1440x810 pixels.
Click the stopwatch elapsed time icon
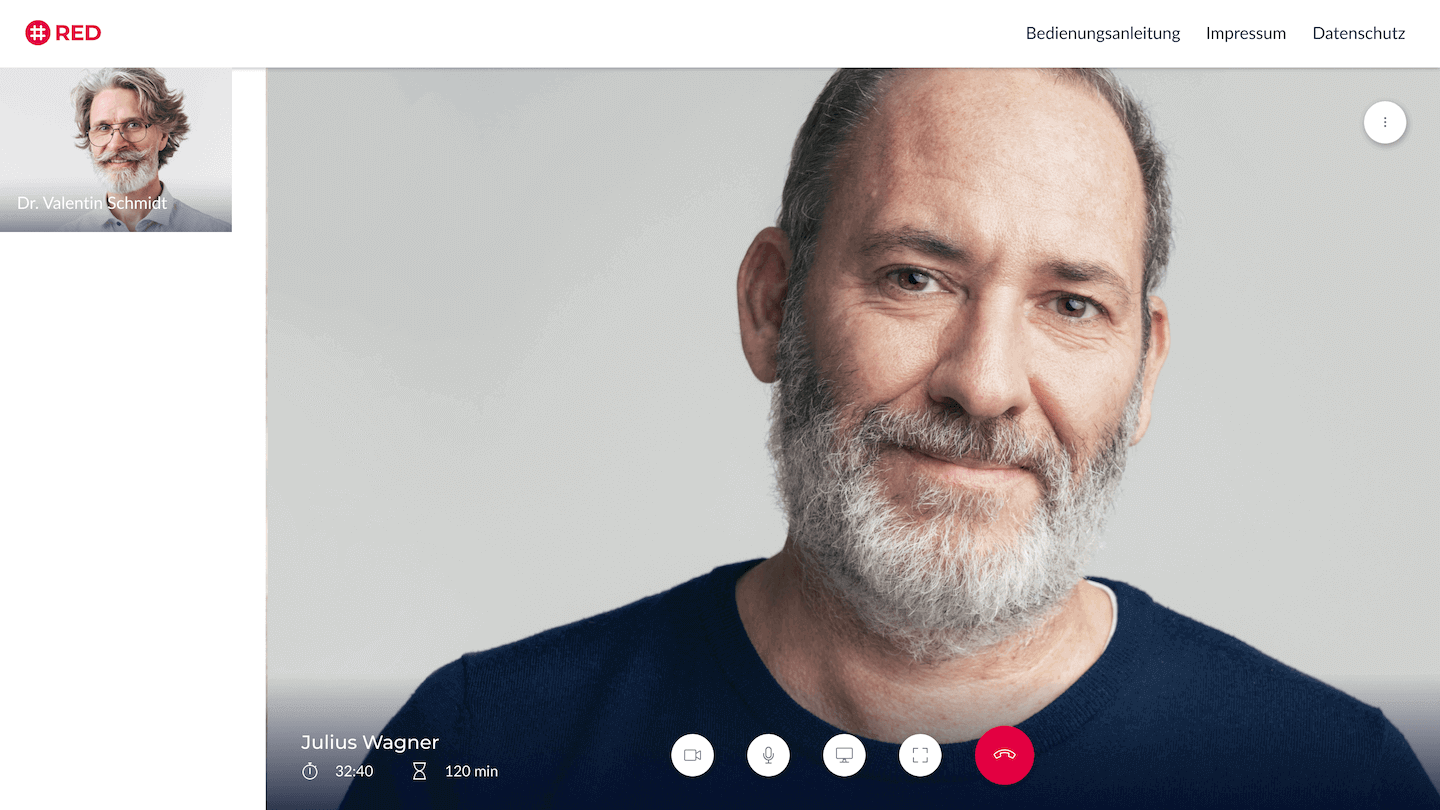tap(310, 771)
